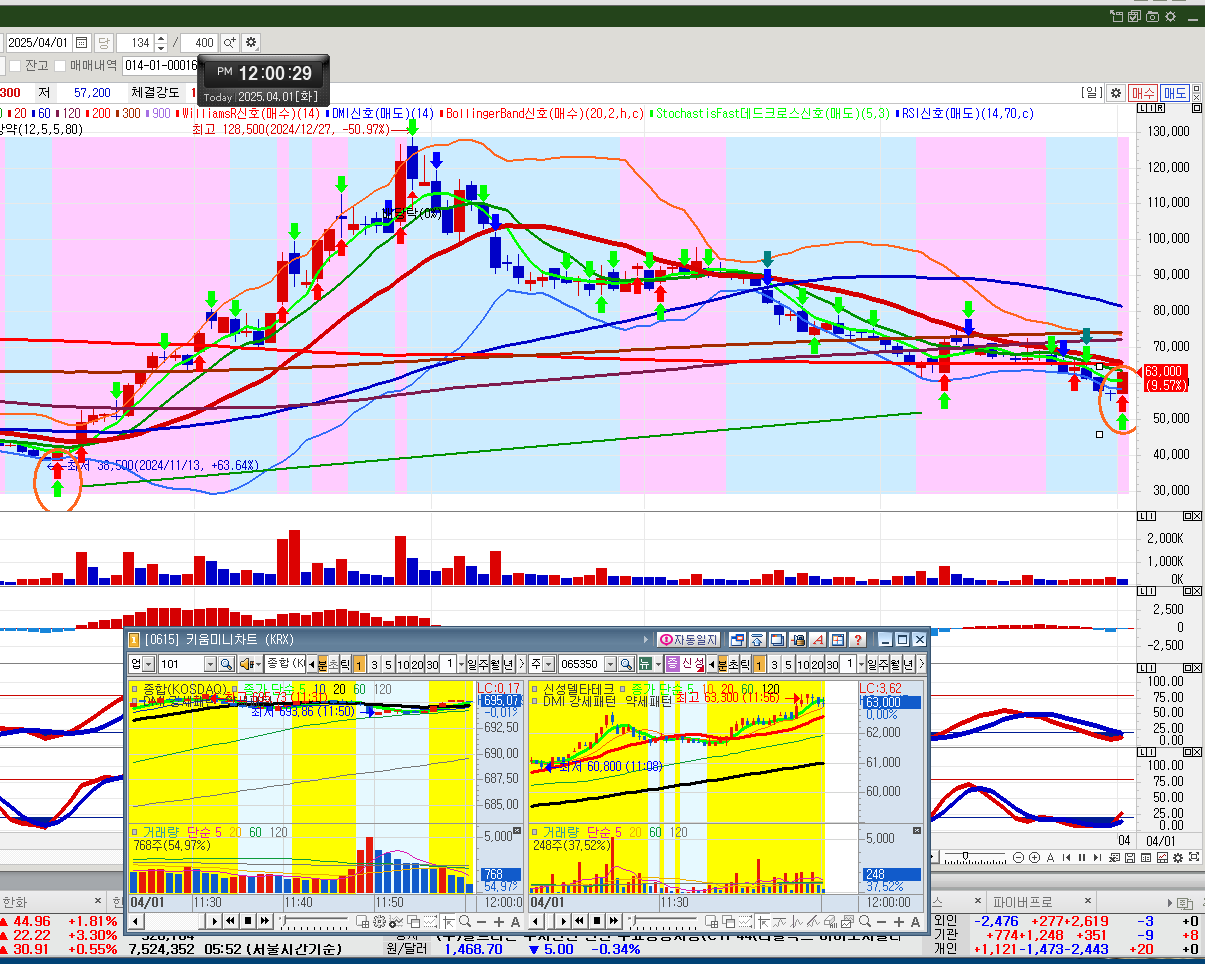The height and width of the screenshot is (964, 1205).
Task: Click the red question mark help icon
Action: coord(857,640)
